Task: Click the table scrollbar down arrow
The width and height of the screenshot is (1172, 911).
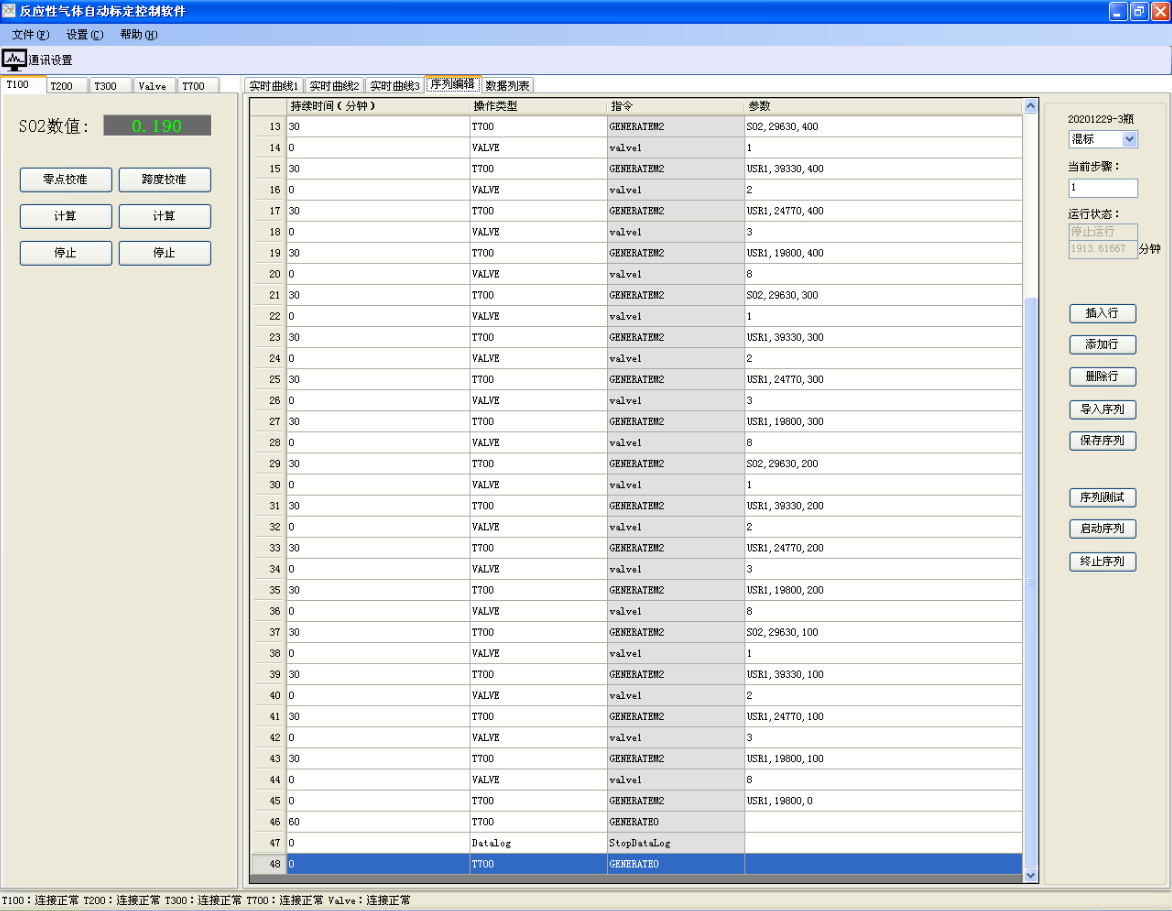Action: coord(1031,875)
